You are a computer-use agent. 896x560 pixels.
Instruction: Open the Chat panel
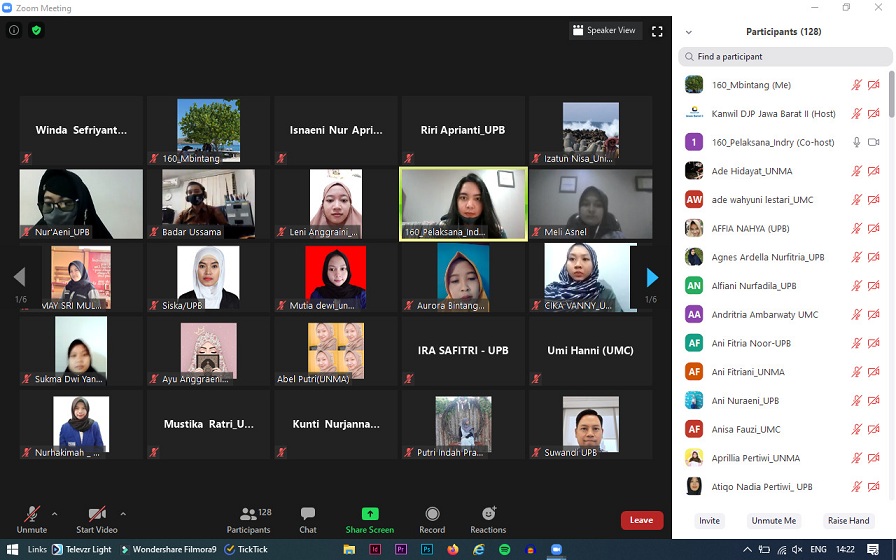pos(308,517)
